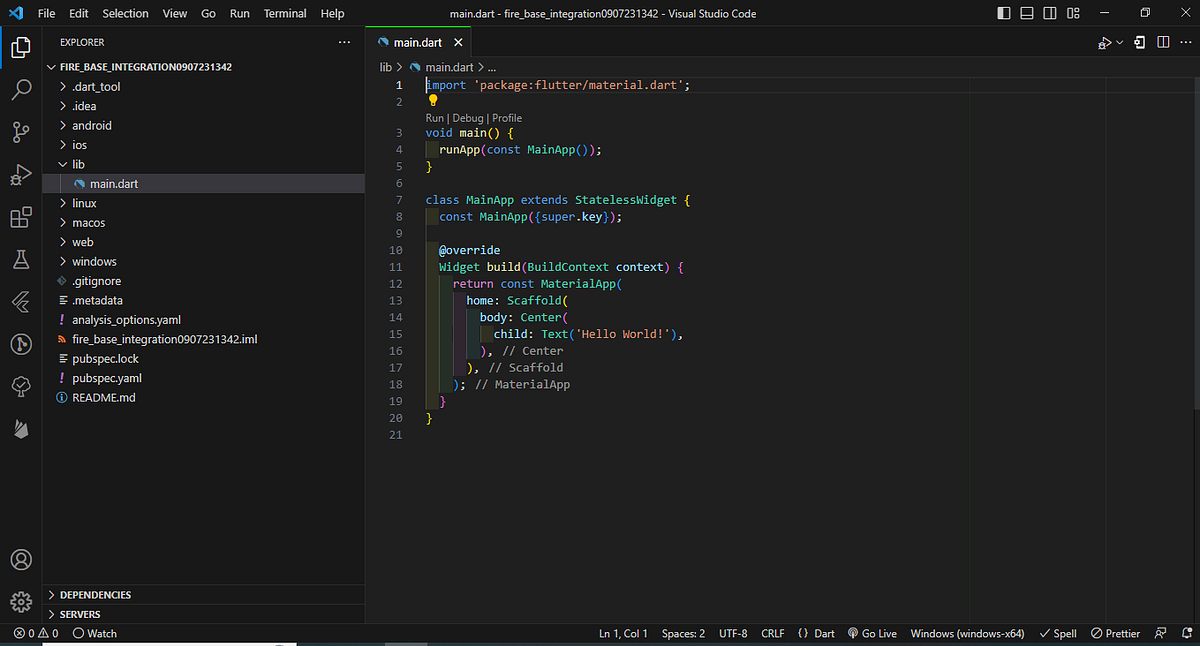
Task: Open the Terminal menu
Action: [285, 13]
